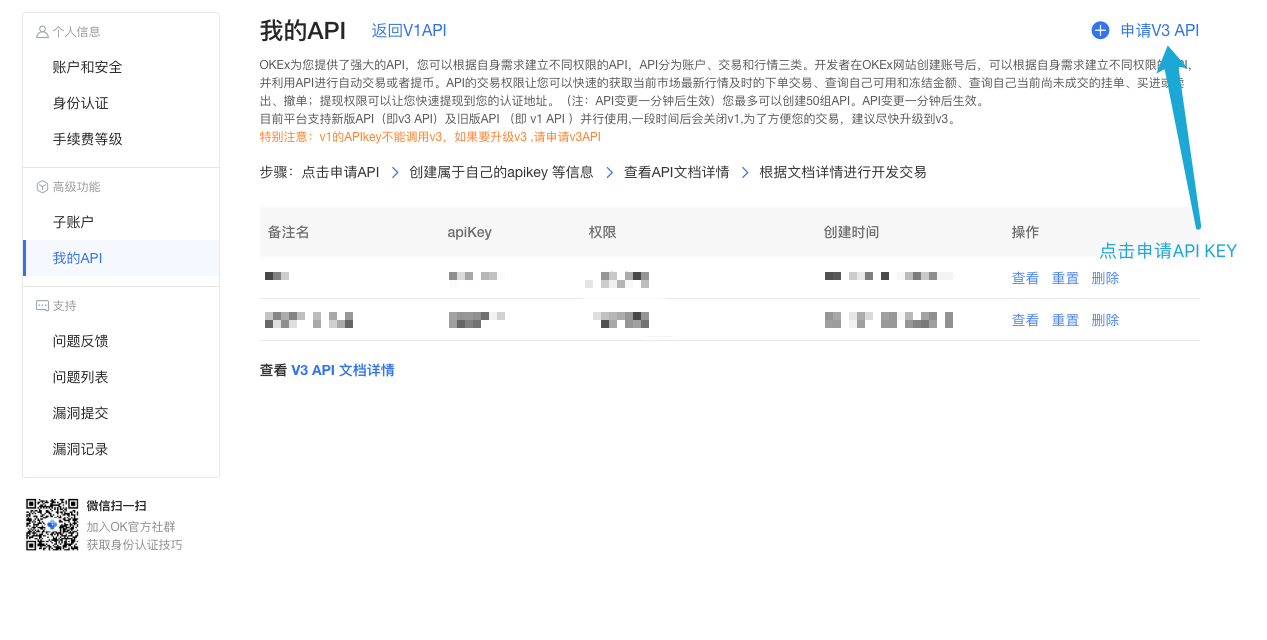Open 漏洞记录 in the sidebar
Screen dimensions: 1267x640
click(80, 449)
